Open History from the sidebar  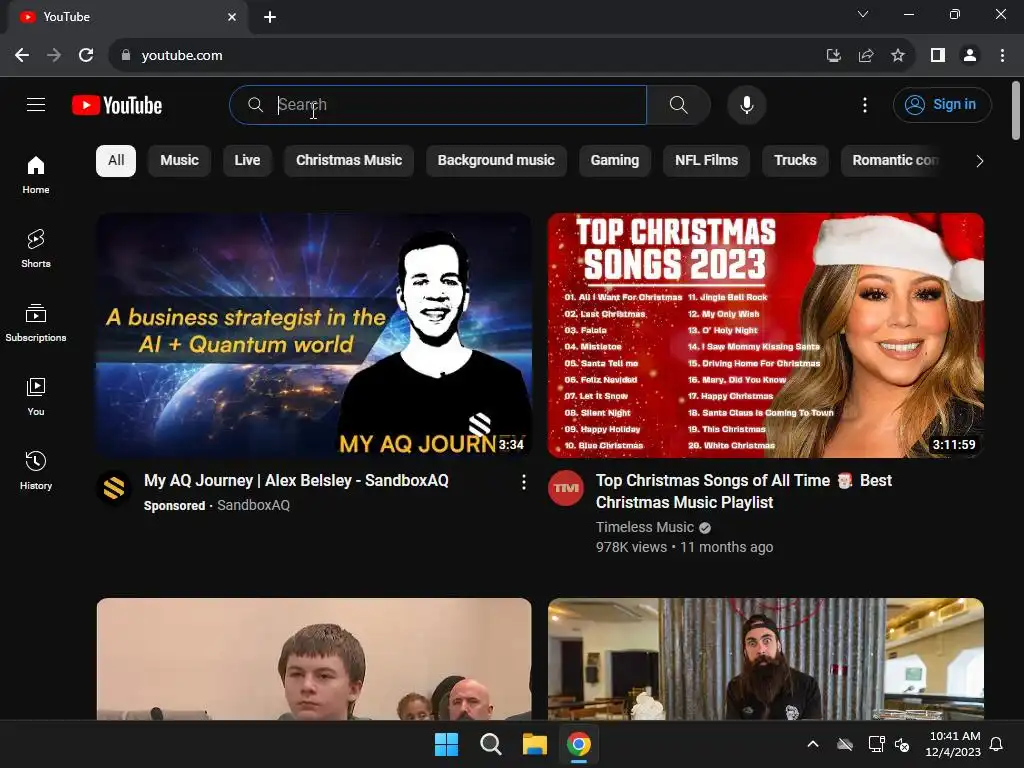click(36, 470)
